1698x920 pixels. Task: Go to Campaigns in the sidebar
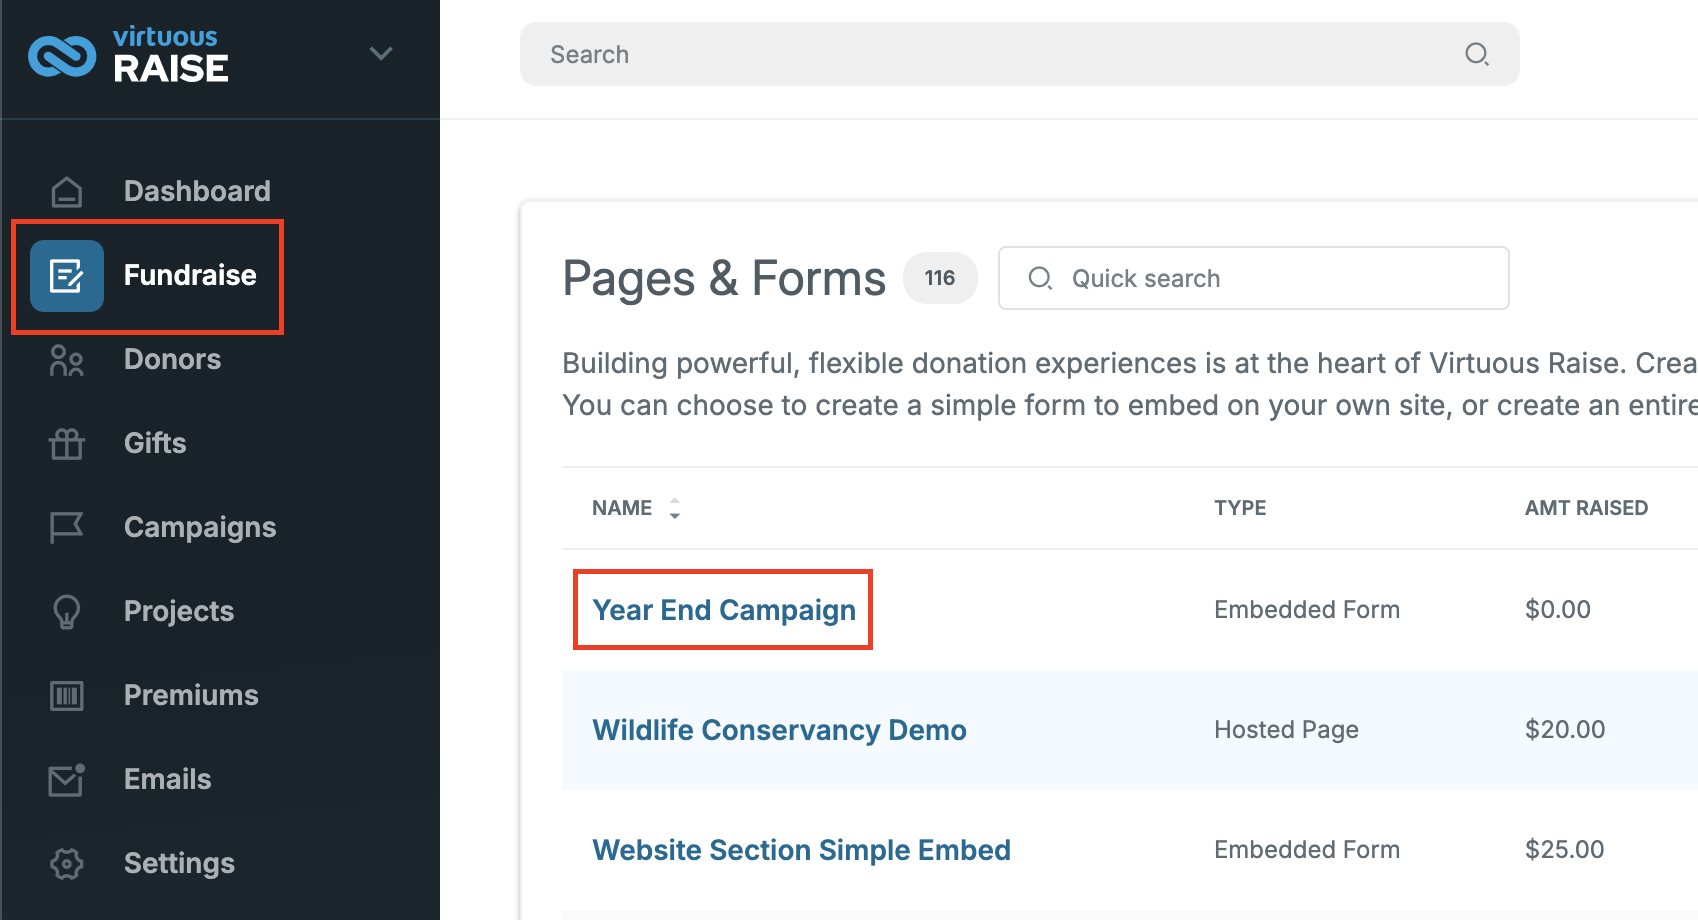pos(200,527)
